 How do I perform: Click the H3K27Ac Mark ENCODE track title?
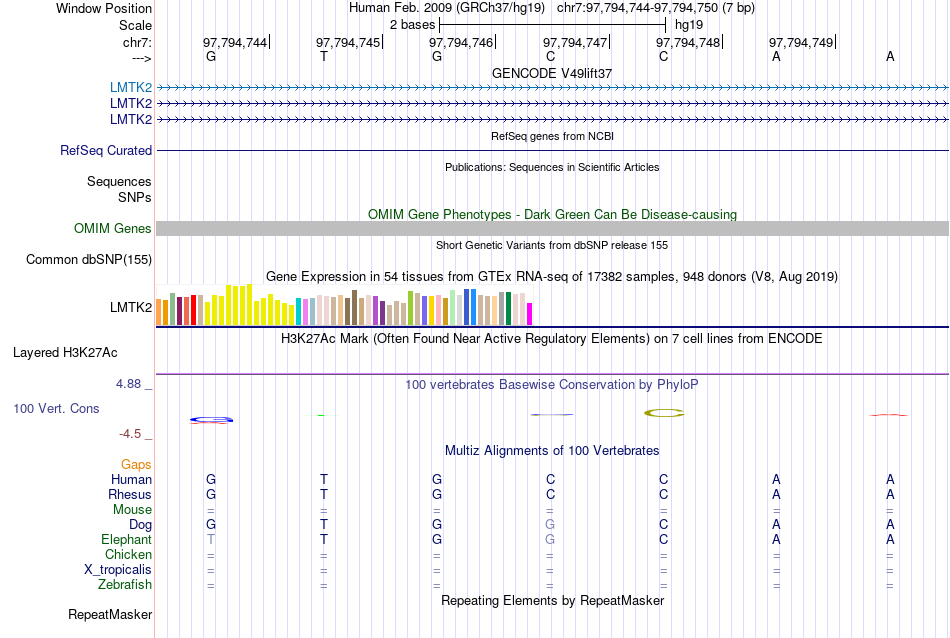pos(552,339)
